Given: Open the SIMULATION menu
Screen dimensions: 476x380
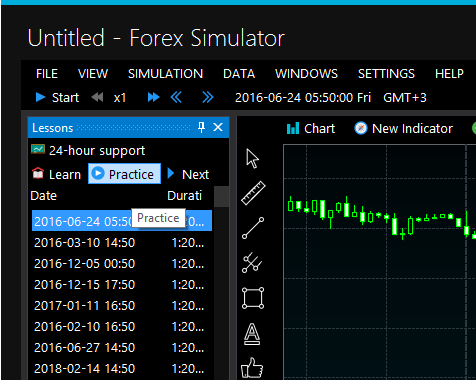Looking at the screenshot, I should [165, 74].
